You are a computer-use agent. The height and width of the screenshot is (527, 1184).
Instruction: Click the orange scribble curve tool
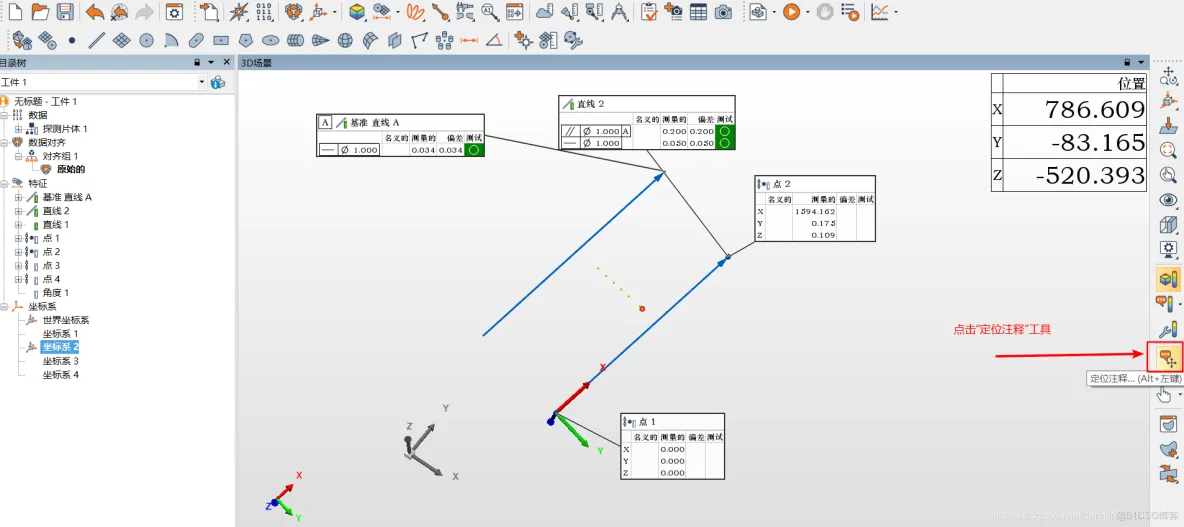(415, 11)
